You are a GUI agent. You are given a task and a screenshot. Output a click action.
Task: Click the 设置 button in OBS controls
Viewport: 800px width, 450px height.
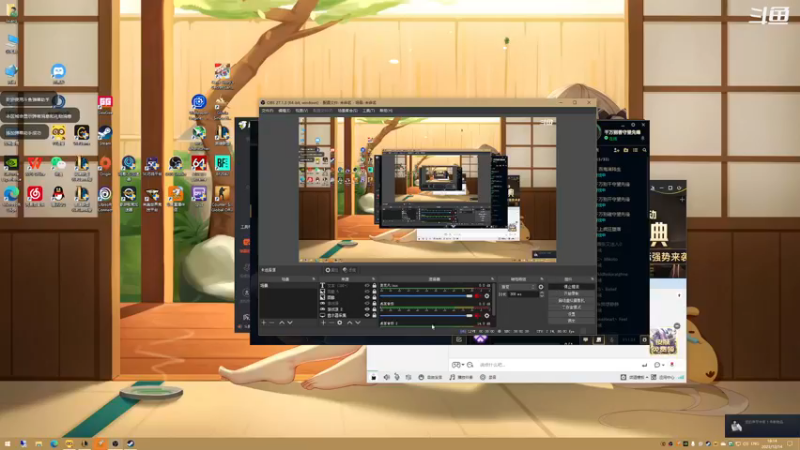click(571, 313)
